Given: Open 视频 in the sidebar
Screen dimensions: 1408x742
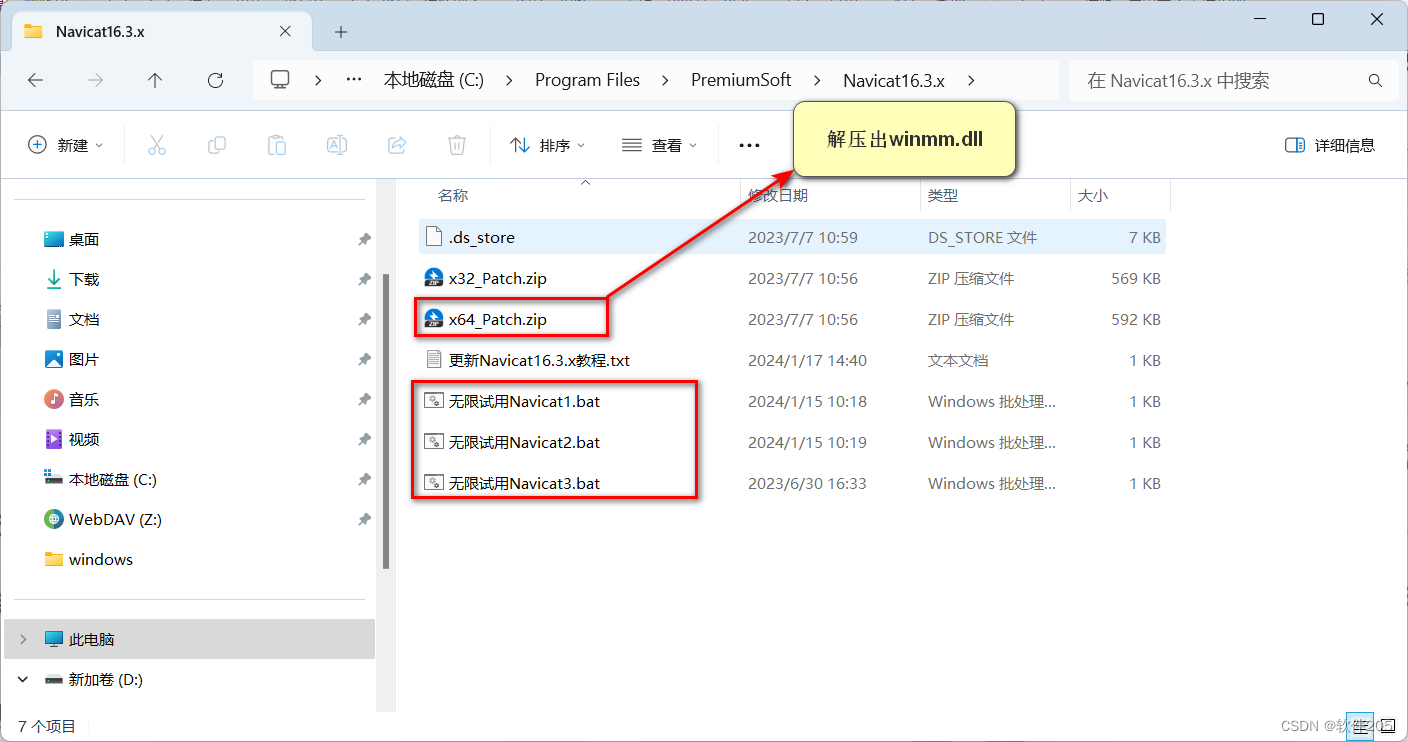Looking at the screenshot, I should (x=84, y=439).
